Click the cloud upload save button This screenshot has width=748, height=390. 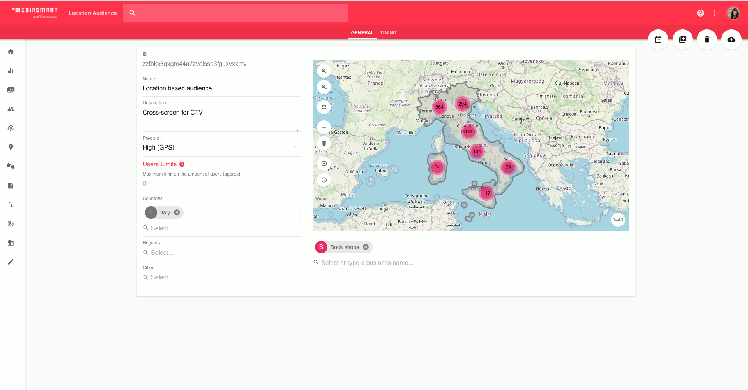731,40
